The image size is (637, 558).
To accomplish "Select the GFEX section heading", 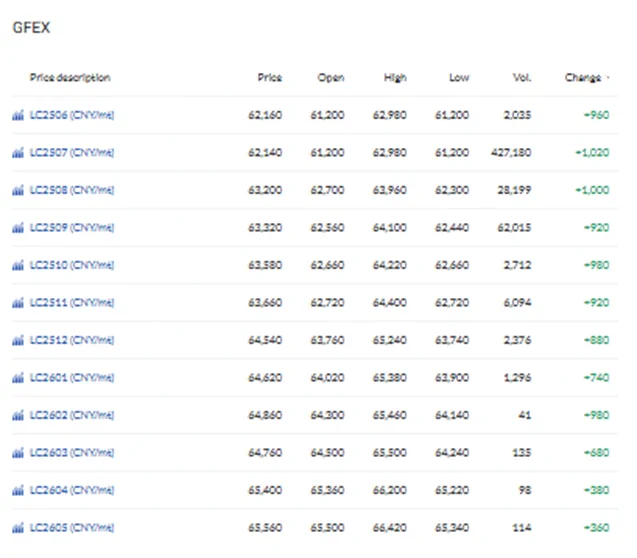I will [31, 28].
